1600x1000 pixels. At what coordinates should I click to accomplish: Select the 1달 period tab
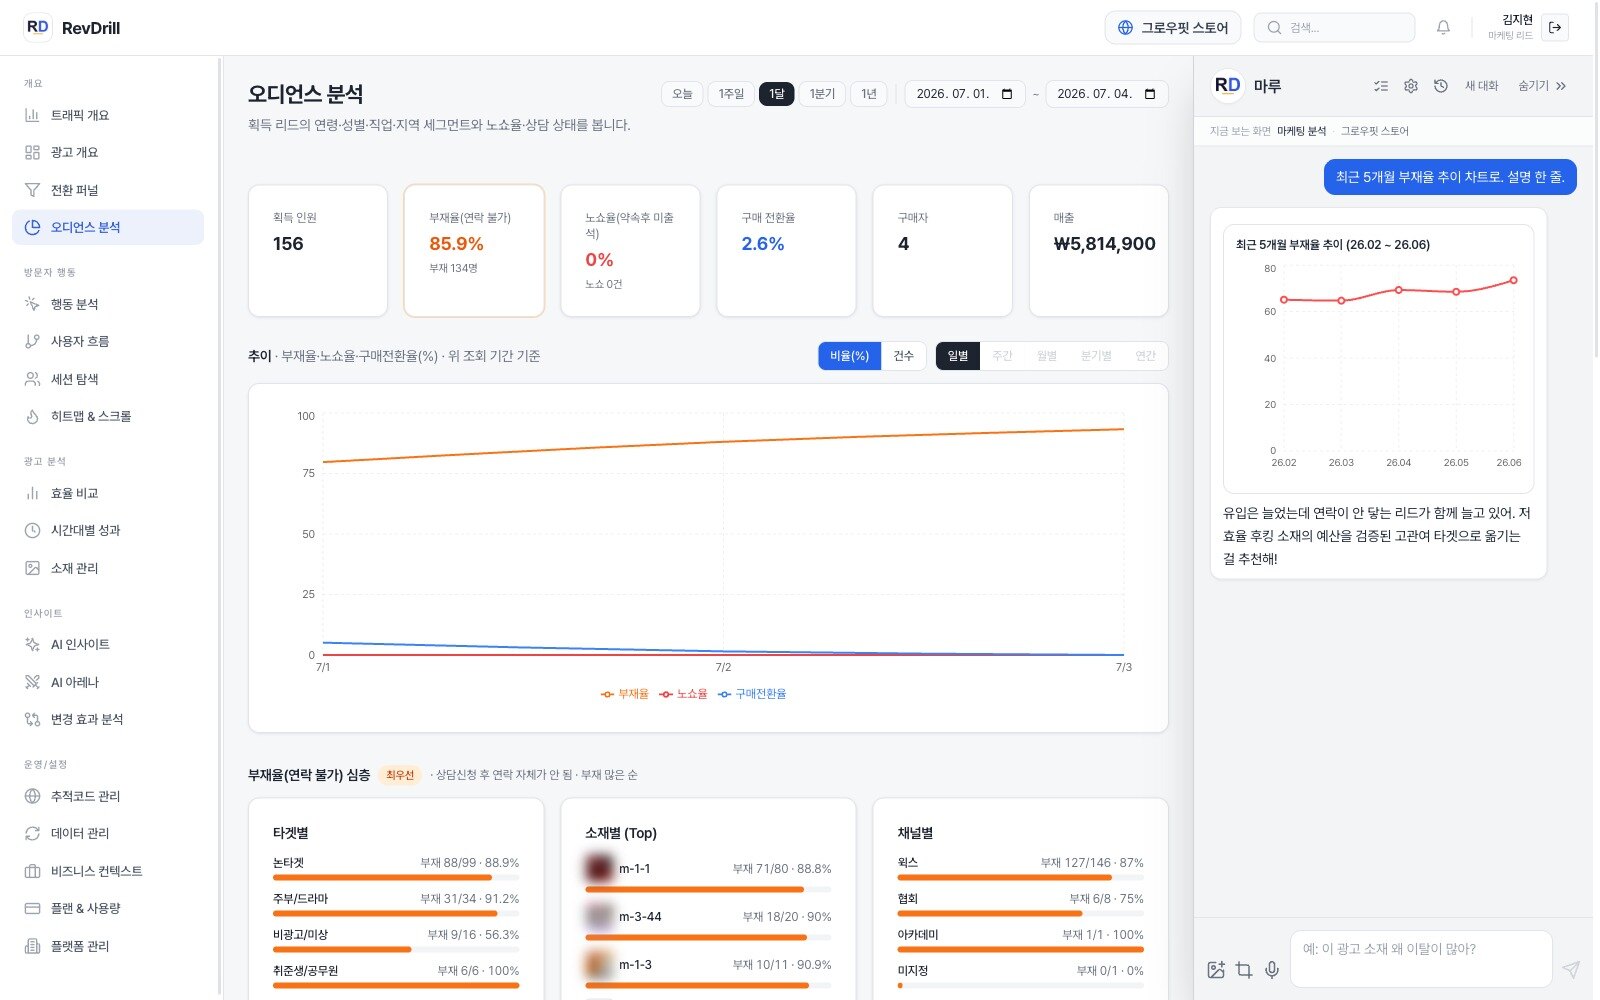[x=777, y=94]
